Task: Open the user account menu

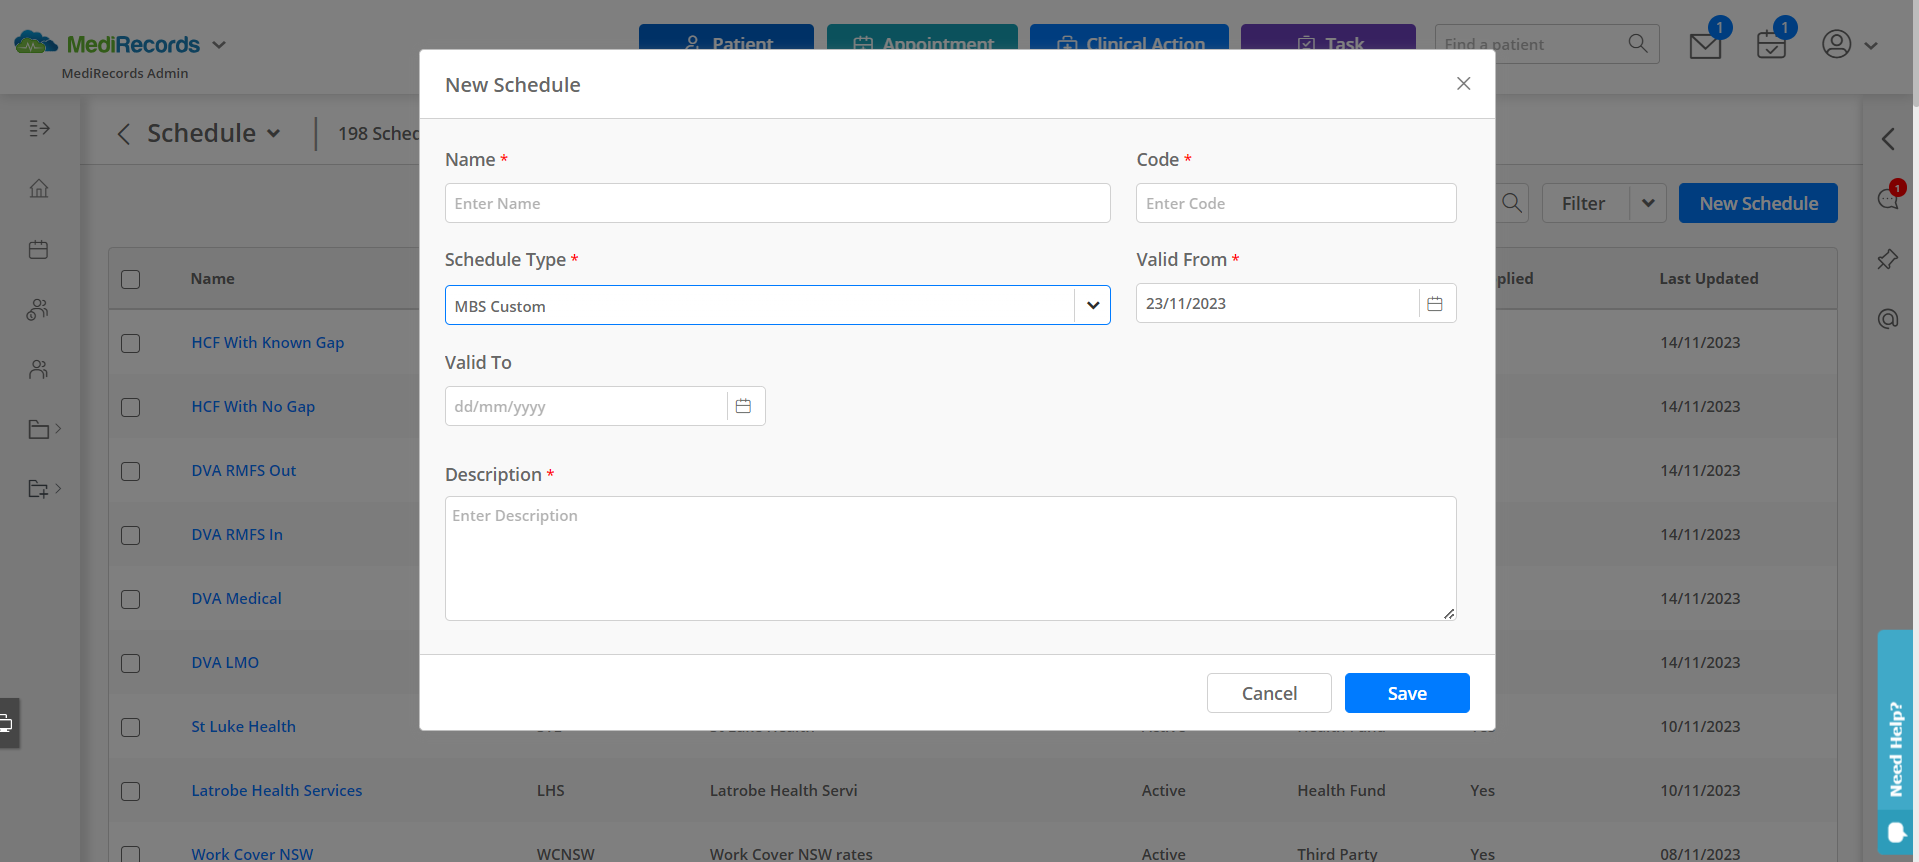Action: tap(1849, 44)
